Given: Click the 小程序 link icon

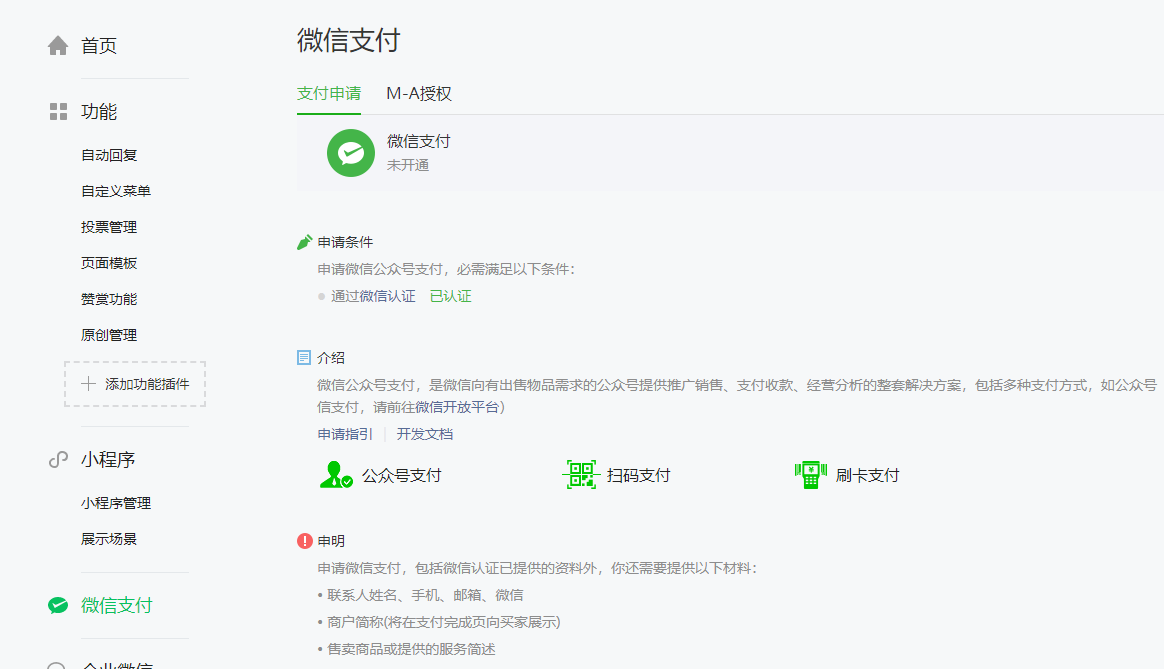Looking at the screenshot, I should click(58, 460).
